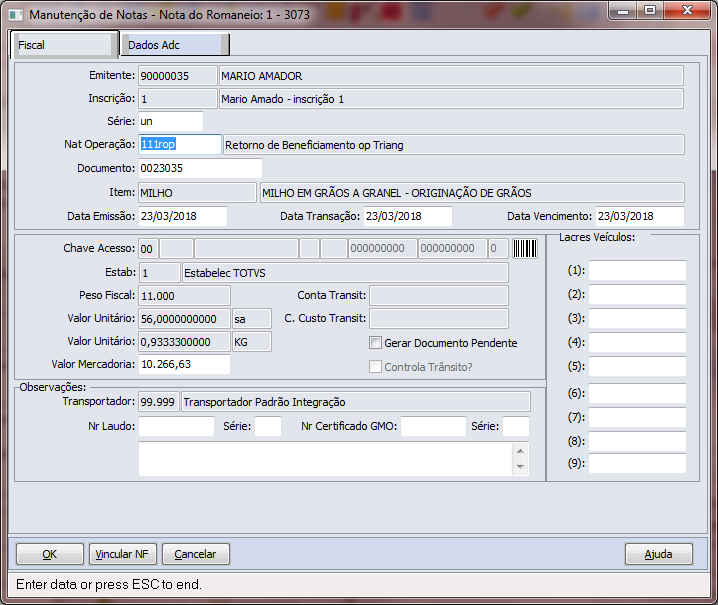This screenshot has height=605, width=718.
Task: Open help with Ajuda button
Action: tap(658, 554)
